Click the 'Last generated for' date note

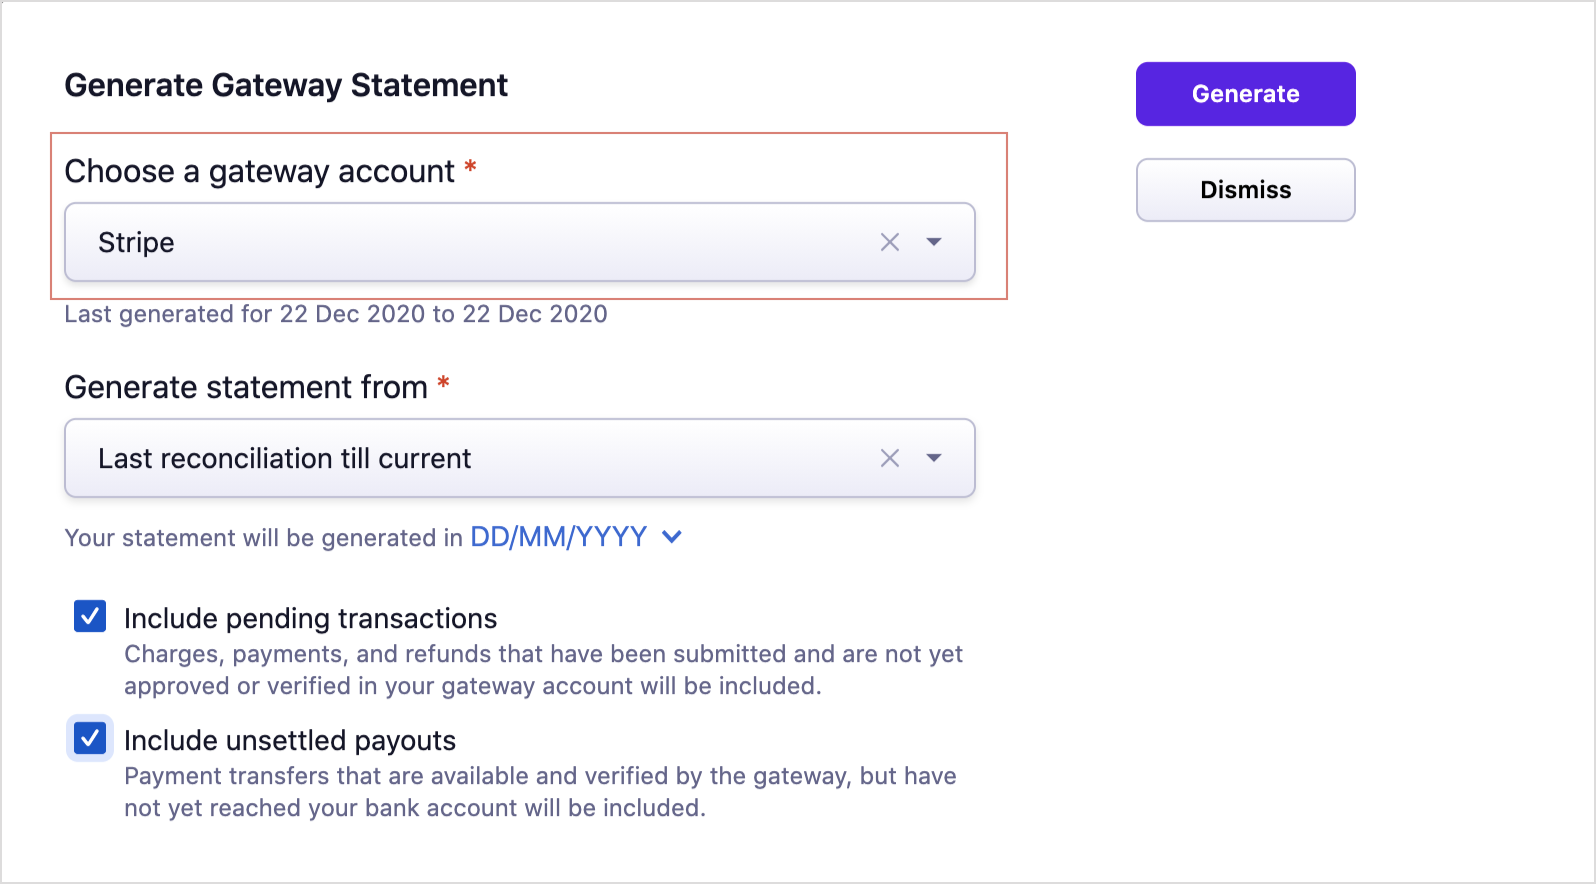click(x=336, y=314)
